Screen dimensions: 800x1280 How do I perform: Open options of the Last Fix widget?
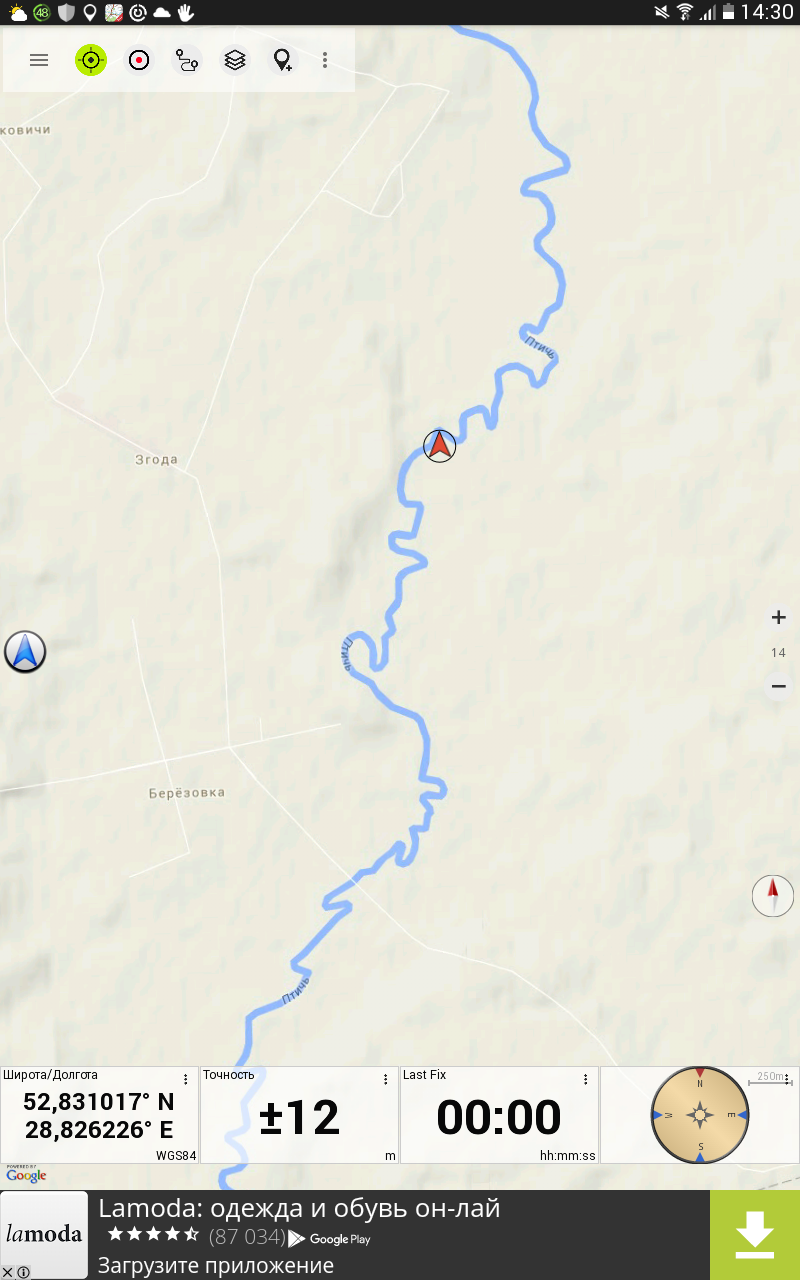(x=586, y=1080)
